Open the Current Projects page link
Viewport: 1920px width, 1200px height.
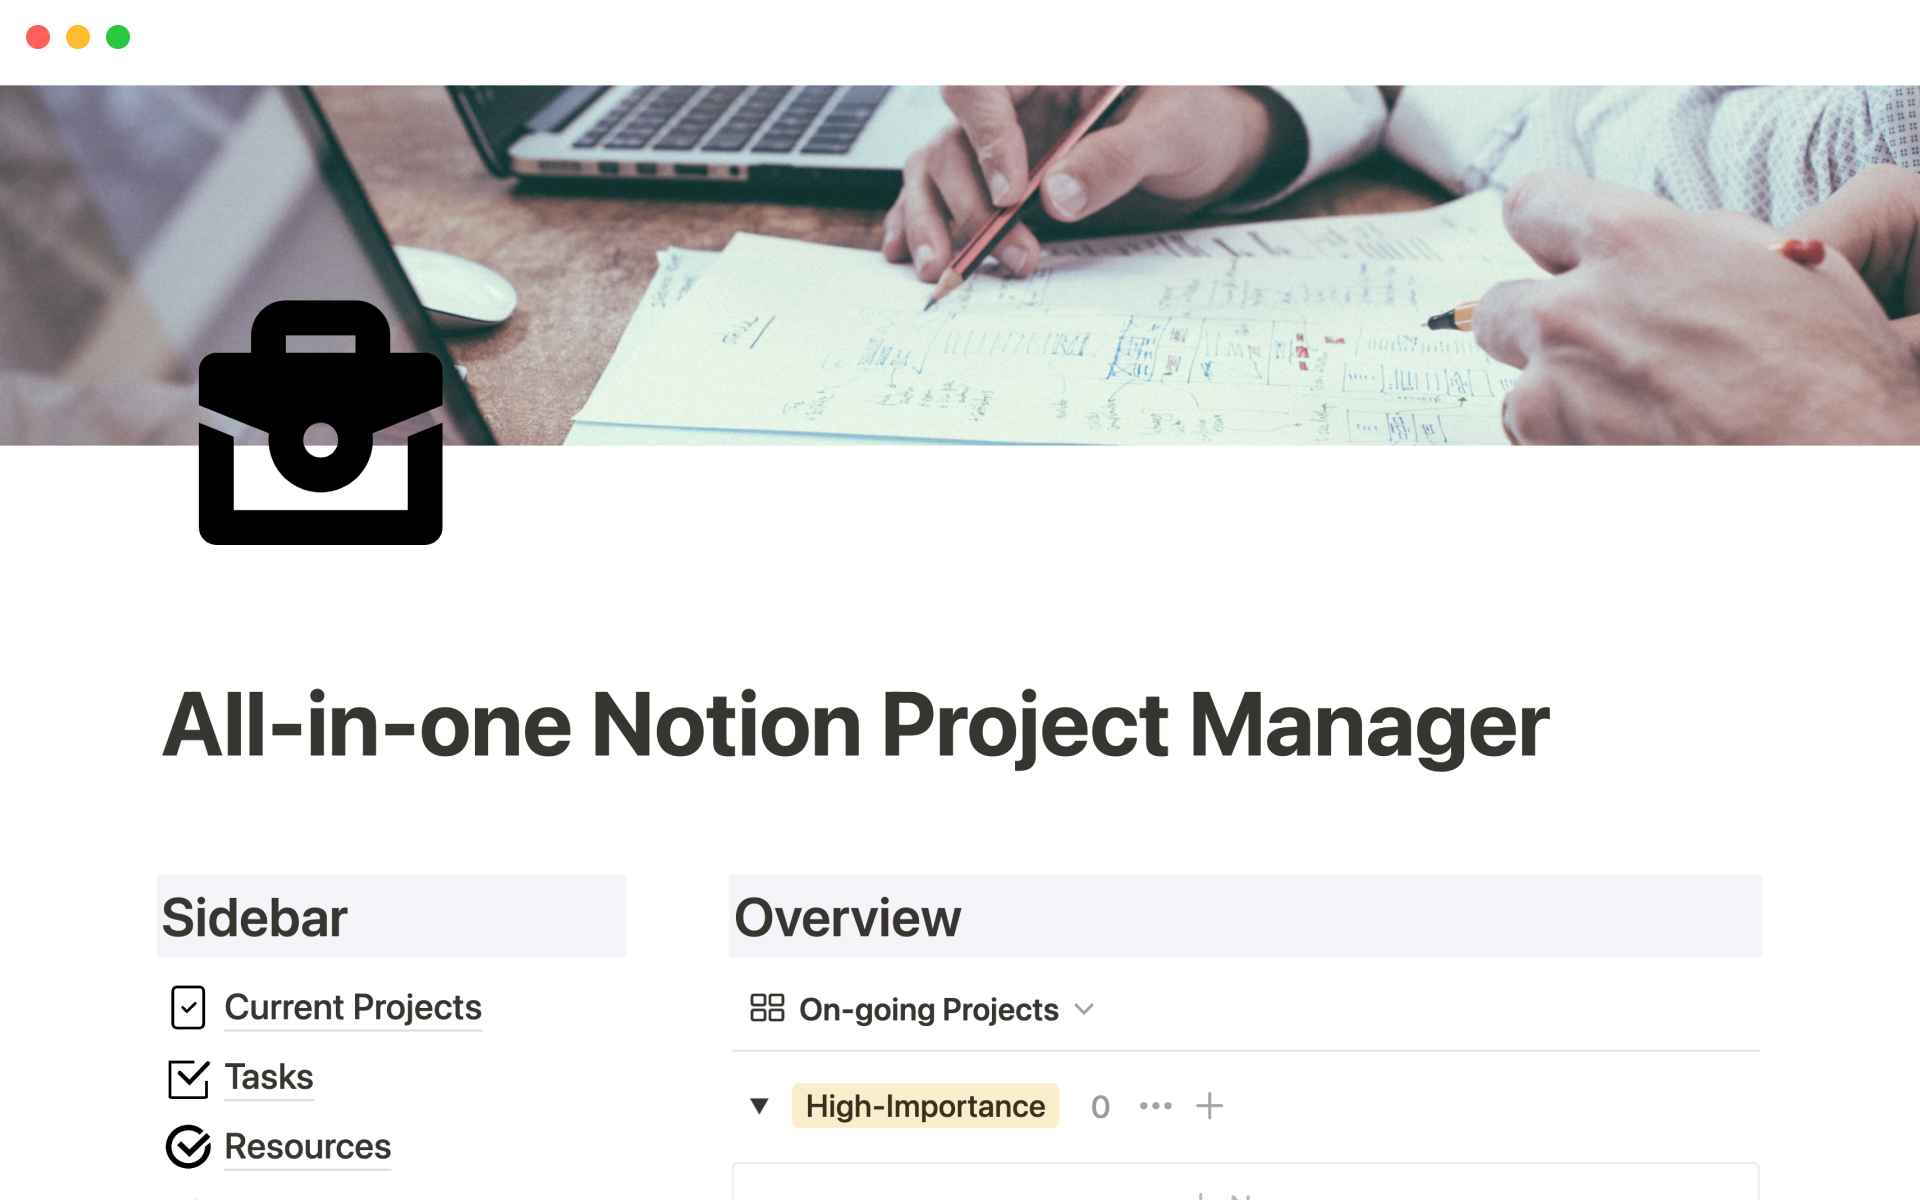(353, 1007)
